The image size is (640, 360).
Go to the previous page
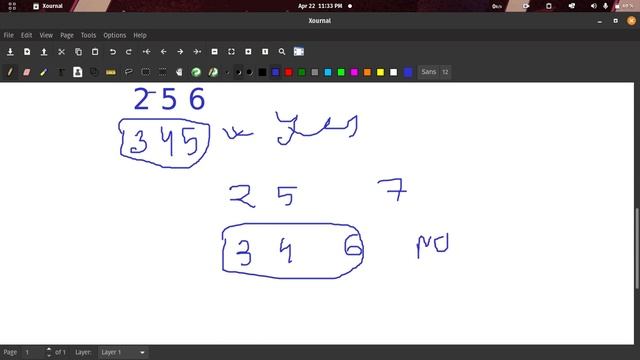coord(163,52)
